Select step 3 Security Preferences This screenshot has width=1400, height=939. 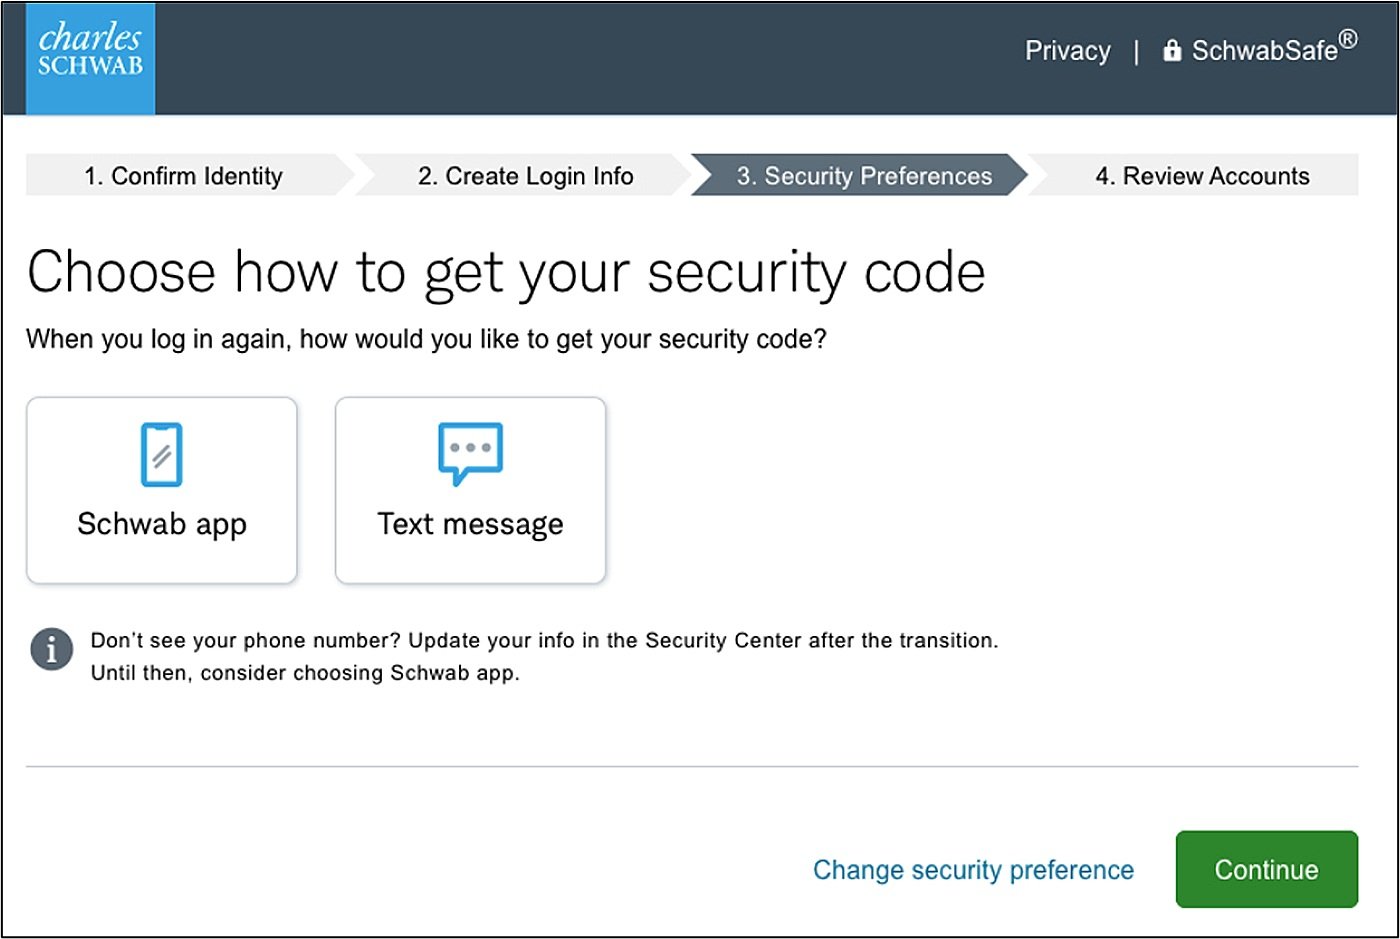pos(860,176)
